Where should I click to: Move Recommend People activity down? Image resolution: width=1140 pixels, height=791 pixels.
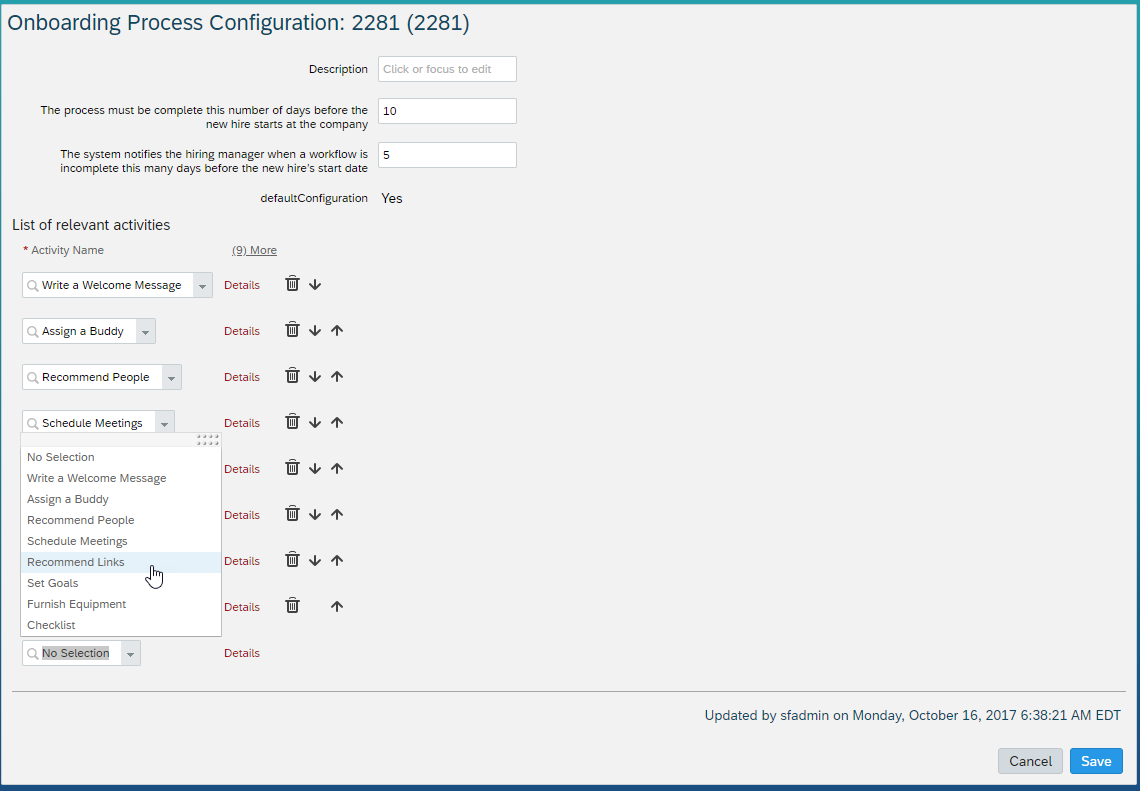pos(315,377)
